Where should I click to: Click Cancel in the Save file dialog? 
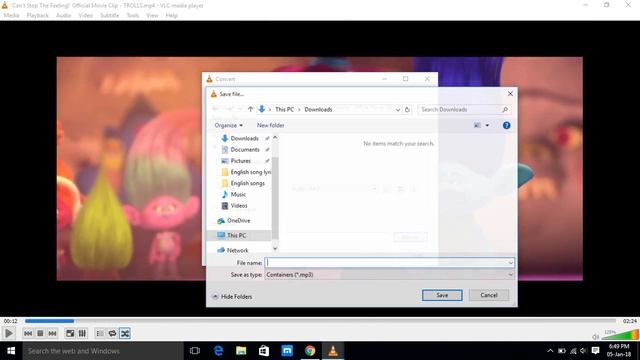(x=489, y=295)
